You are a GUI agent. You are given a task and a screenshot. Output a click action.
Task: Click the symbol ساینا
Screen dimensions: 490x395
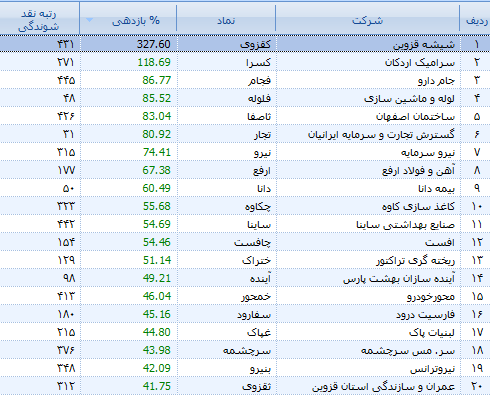(259, 224)
